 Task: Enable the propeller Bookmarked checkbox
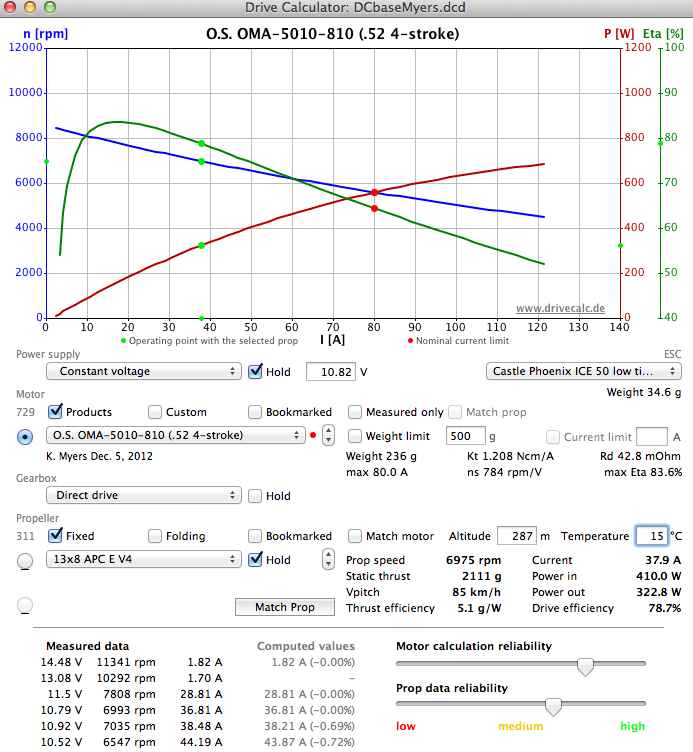click(255, 536)
